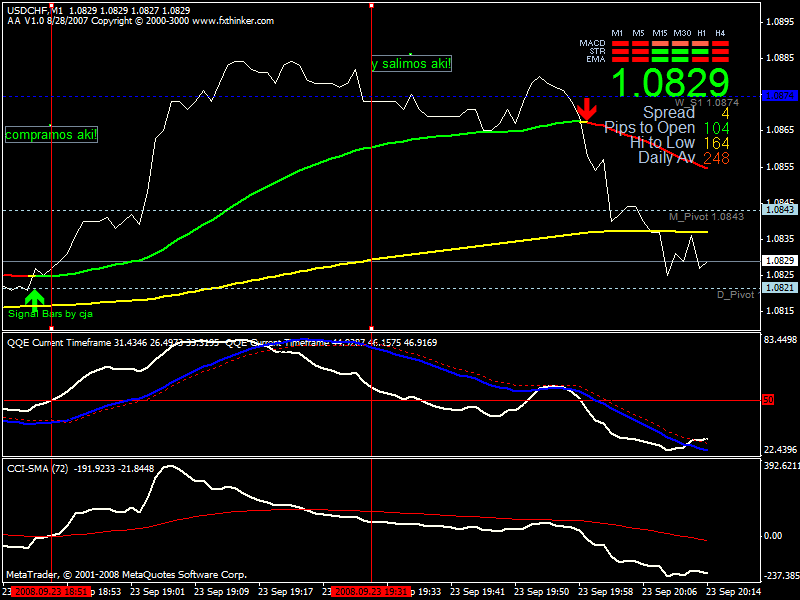
Task: Click the 0.00 CCI scale value
Action: (x=773, y=536)
